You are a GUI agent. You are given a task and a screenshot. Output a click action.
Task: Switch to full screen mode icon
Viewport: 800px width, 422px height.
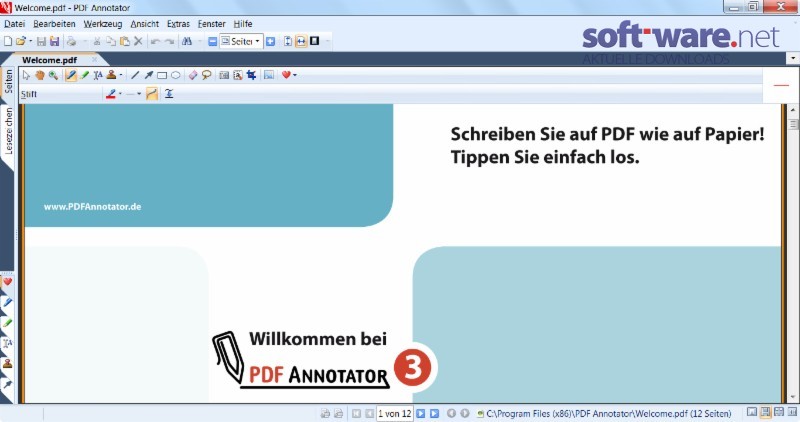(x=315, y=41)
